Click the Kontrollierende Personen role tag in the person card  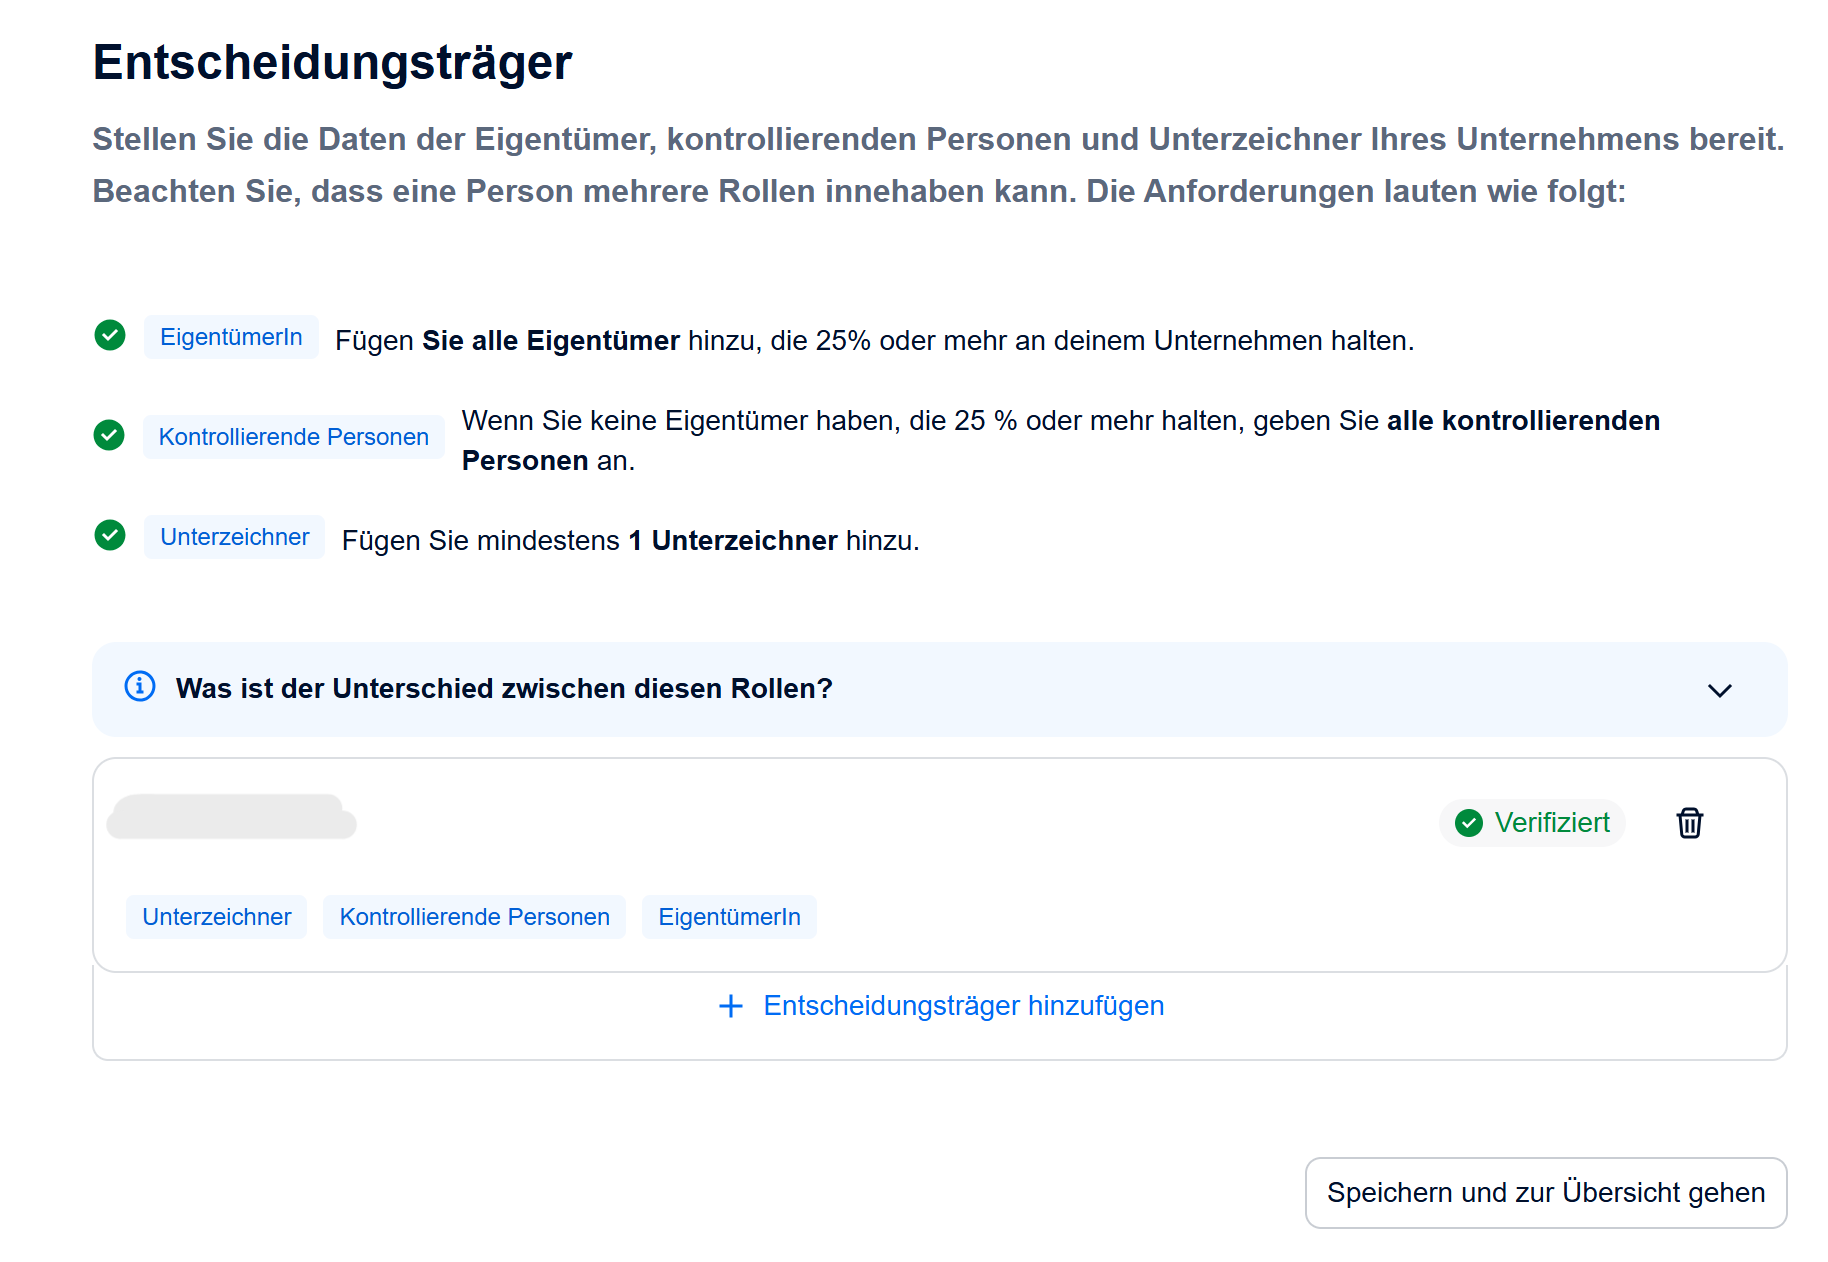click(474, 917)
